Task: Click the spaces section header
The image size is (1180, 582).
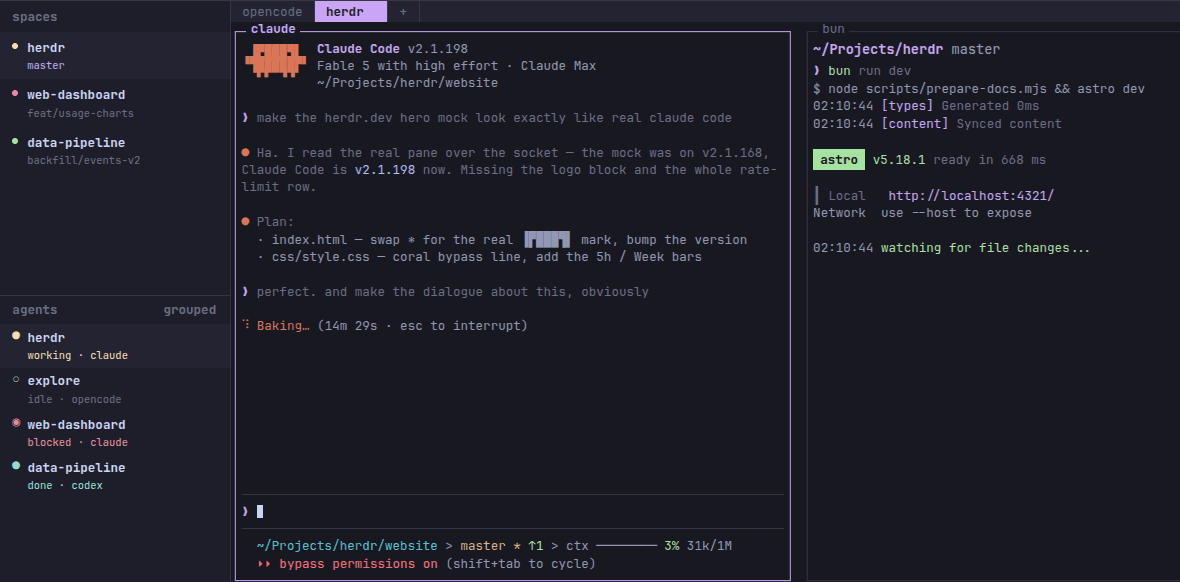Action: pyautogui.click(x=35, y=17)
